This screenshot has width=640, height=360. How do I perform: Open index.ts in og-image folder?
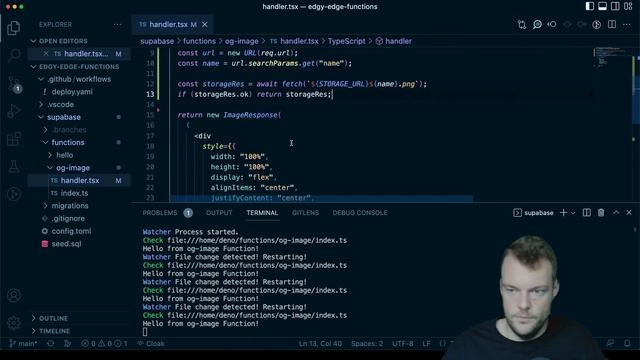tap(74, 193)
